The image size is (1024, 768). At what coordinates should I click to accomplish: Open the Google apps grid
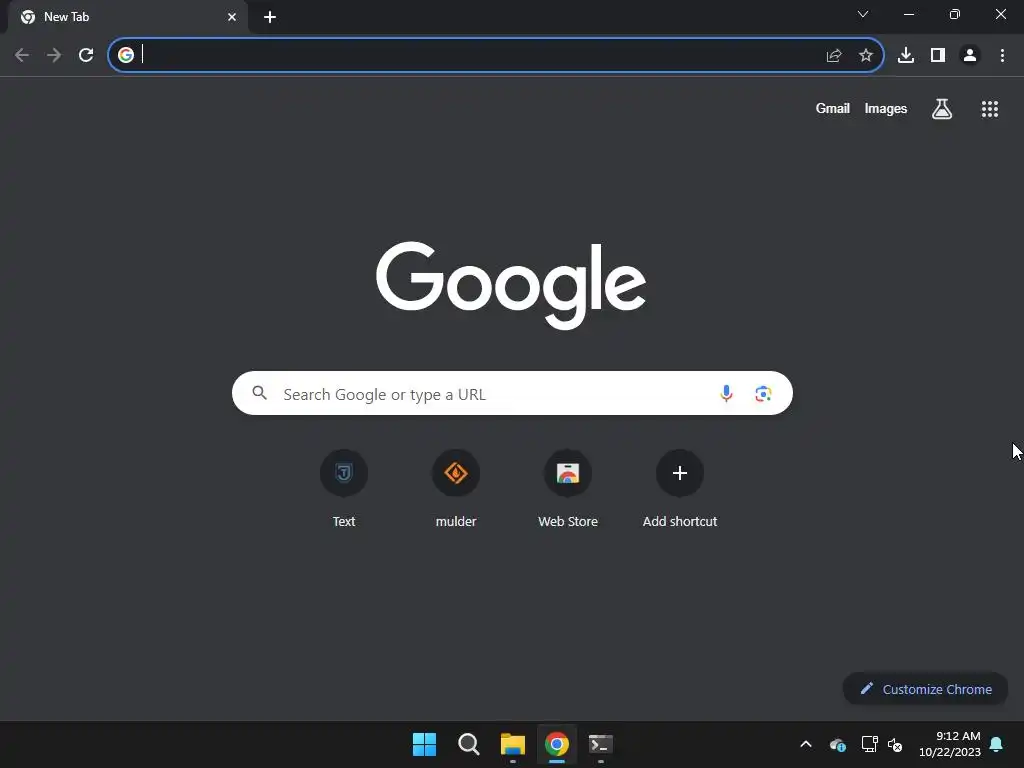(x=989, y=109)
